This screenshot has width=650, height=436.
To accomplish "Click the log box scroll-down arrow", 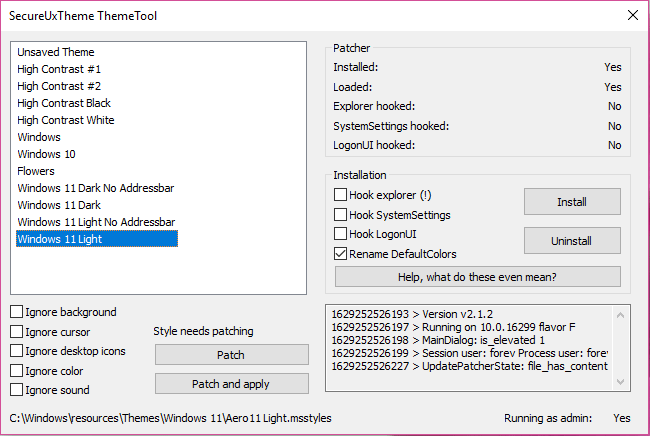I will (620, 382).
